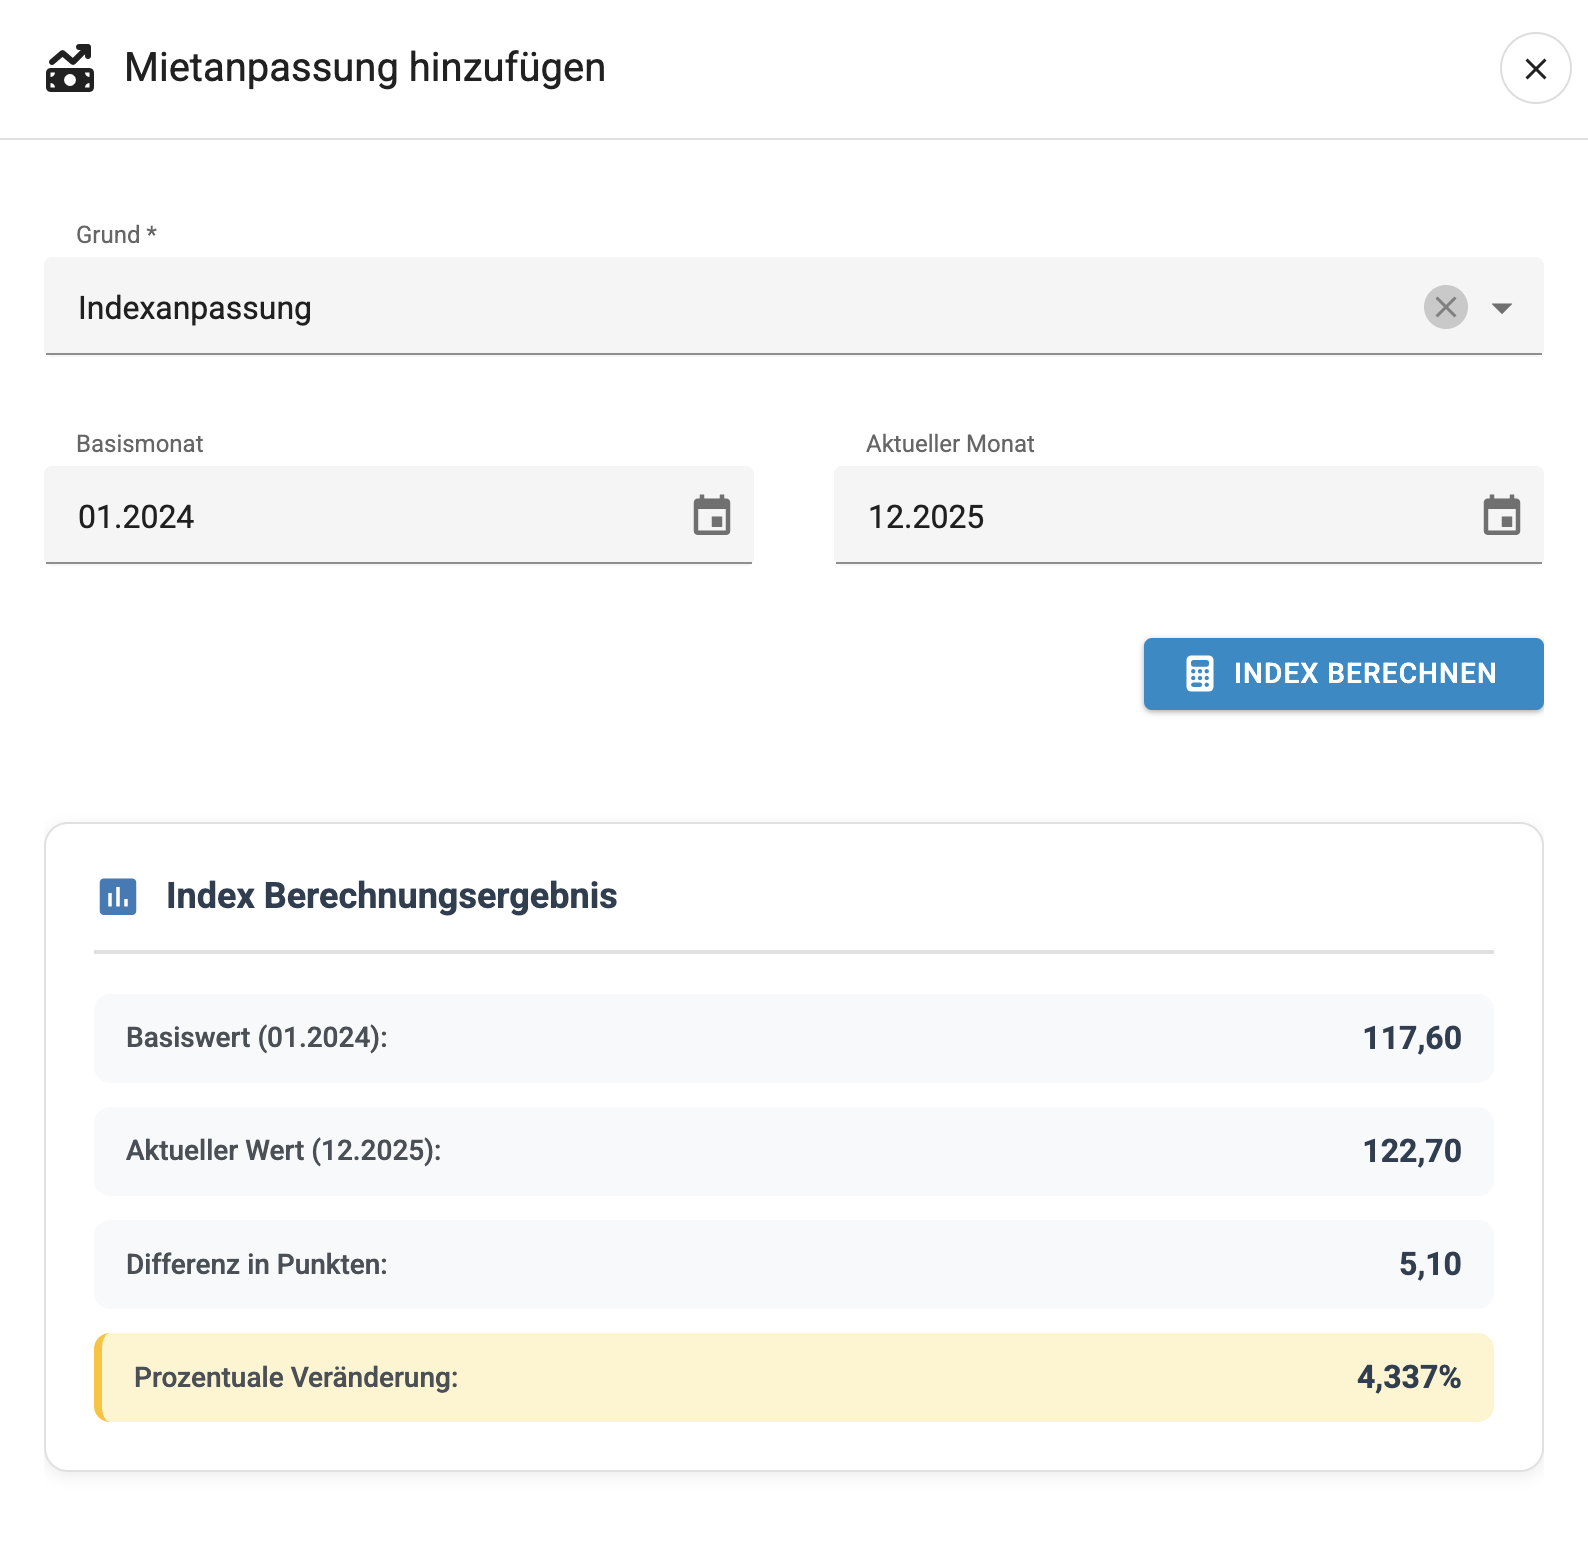Click the bar chart icon beside Index Berechnungsergebnis

click(118, 896)
